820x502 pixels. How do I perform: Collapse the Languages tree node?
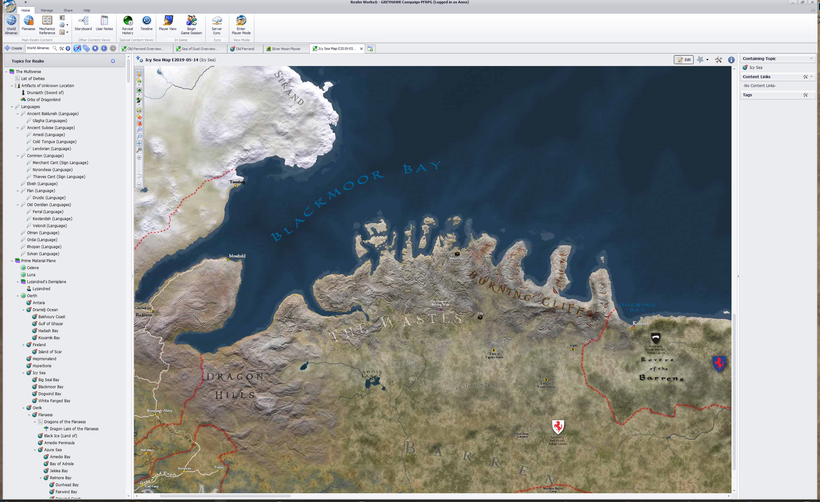pyautogui.click(x=13, y=107)
